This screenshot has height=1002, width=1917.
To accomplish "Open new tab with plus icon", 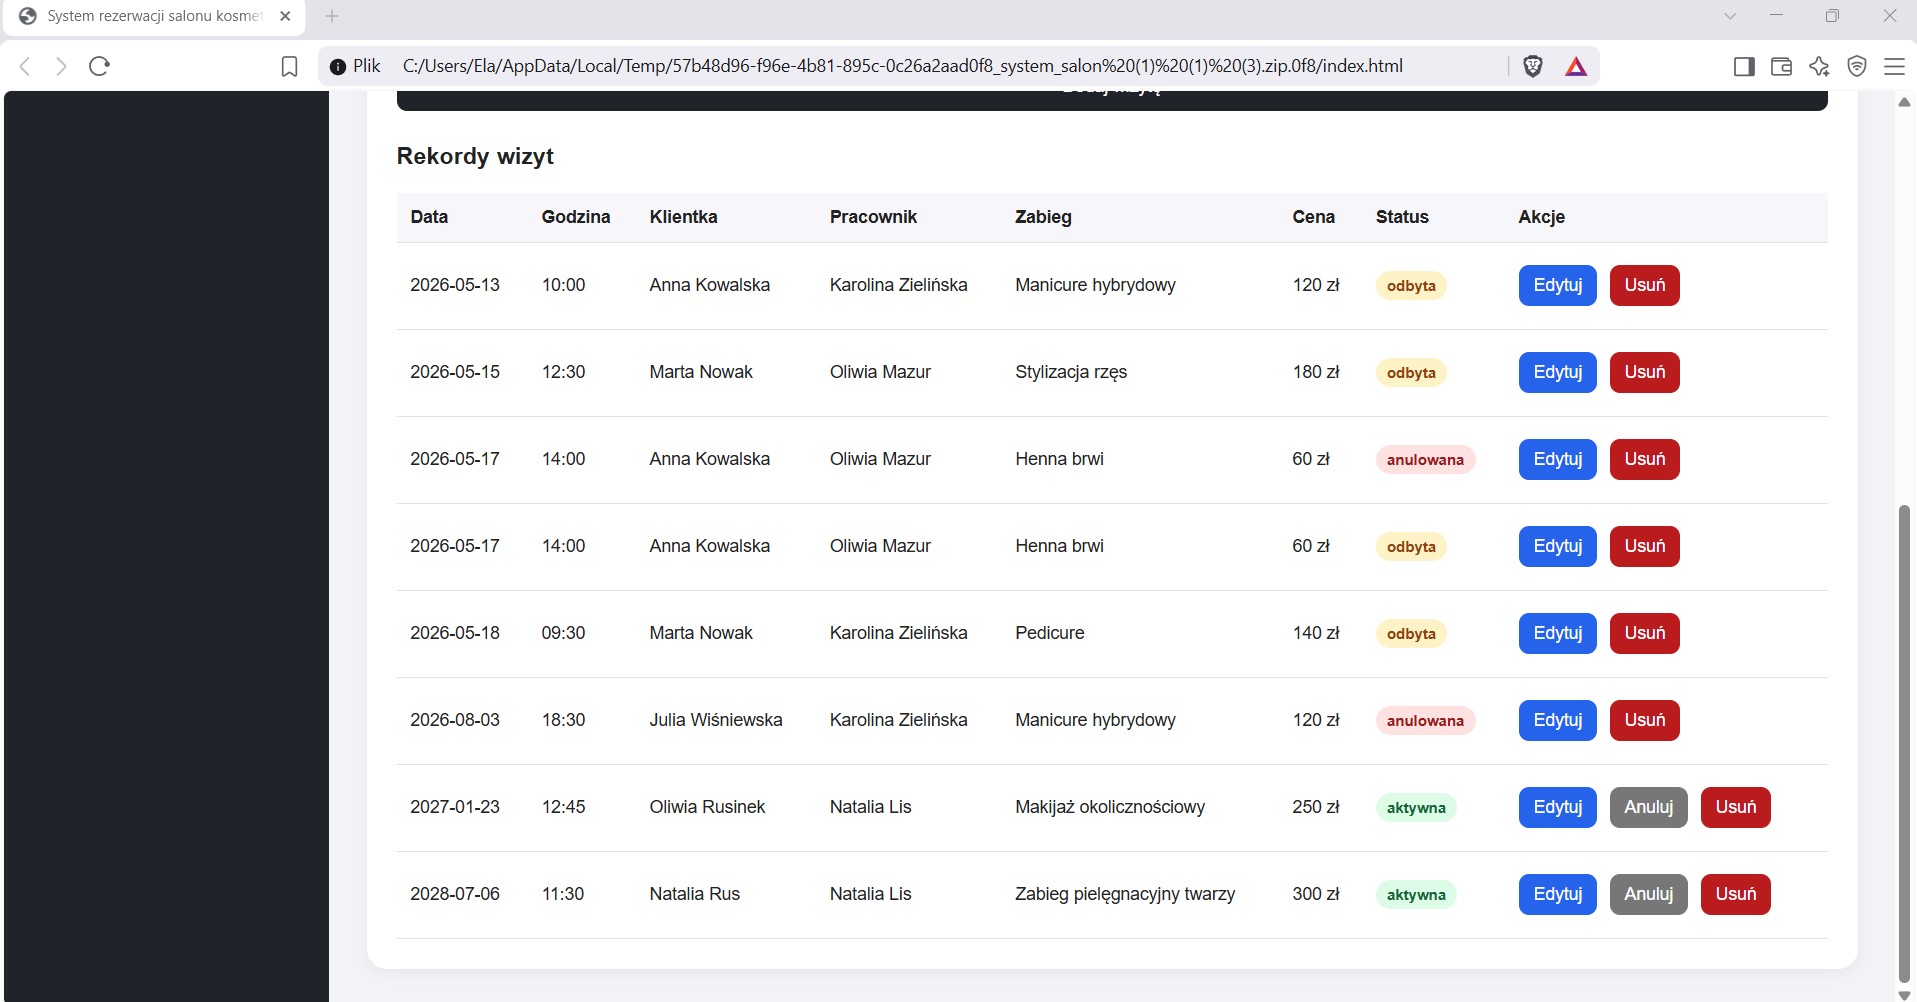I will 332,16.
